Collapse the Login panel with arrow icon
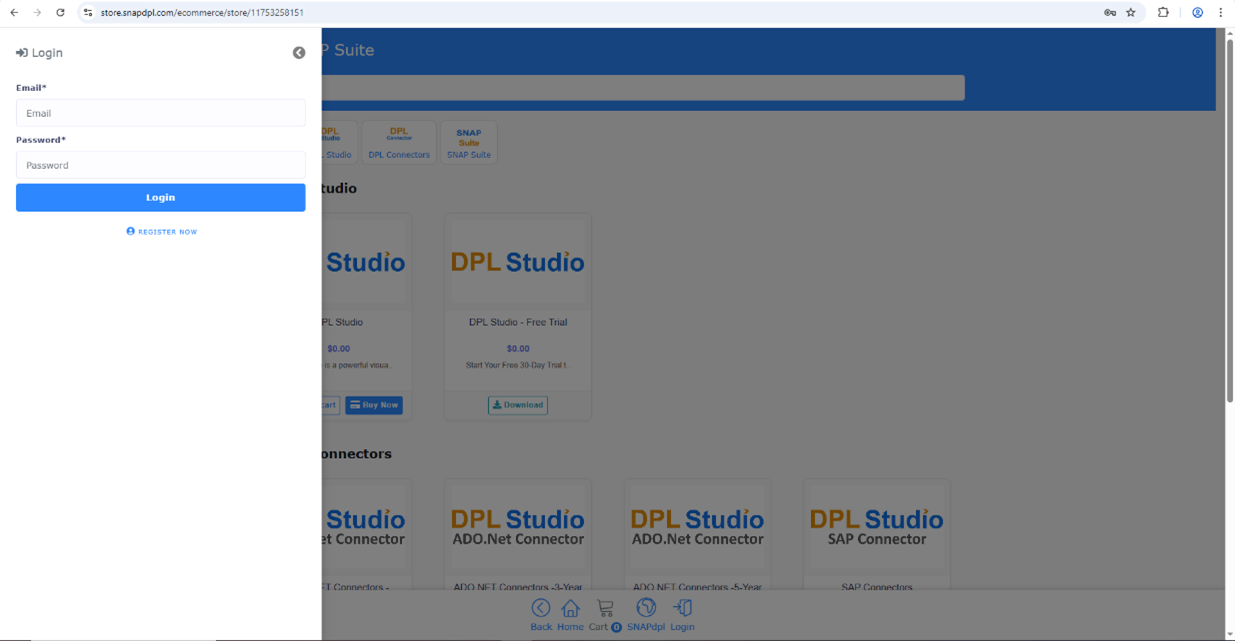The height and width of the screenshot is (641, 1235). click(x=299, y=53)
